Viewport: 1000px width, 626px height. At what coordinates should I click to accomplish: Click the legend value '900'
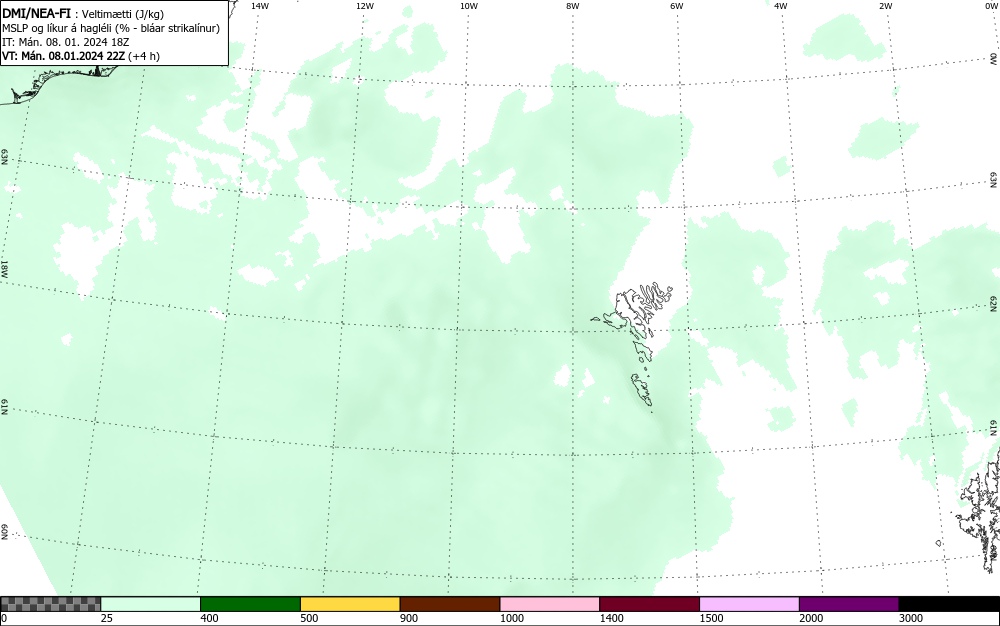coord(409,618)
